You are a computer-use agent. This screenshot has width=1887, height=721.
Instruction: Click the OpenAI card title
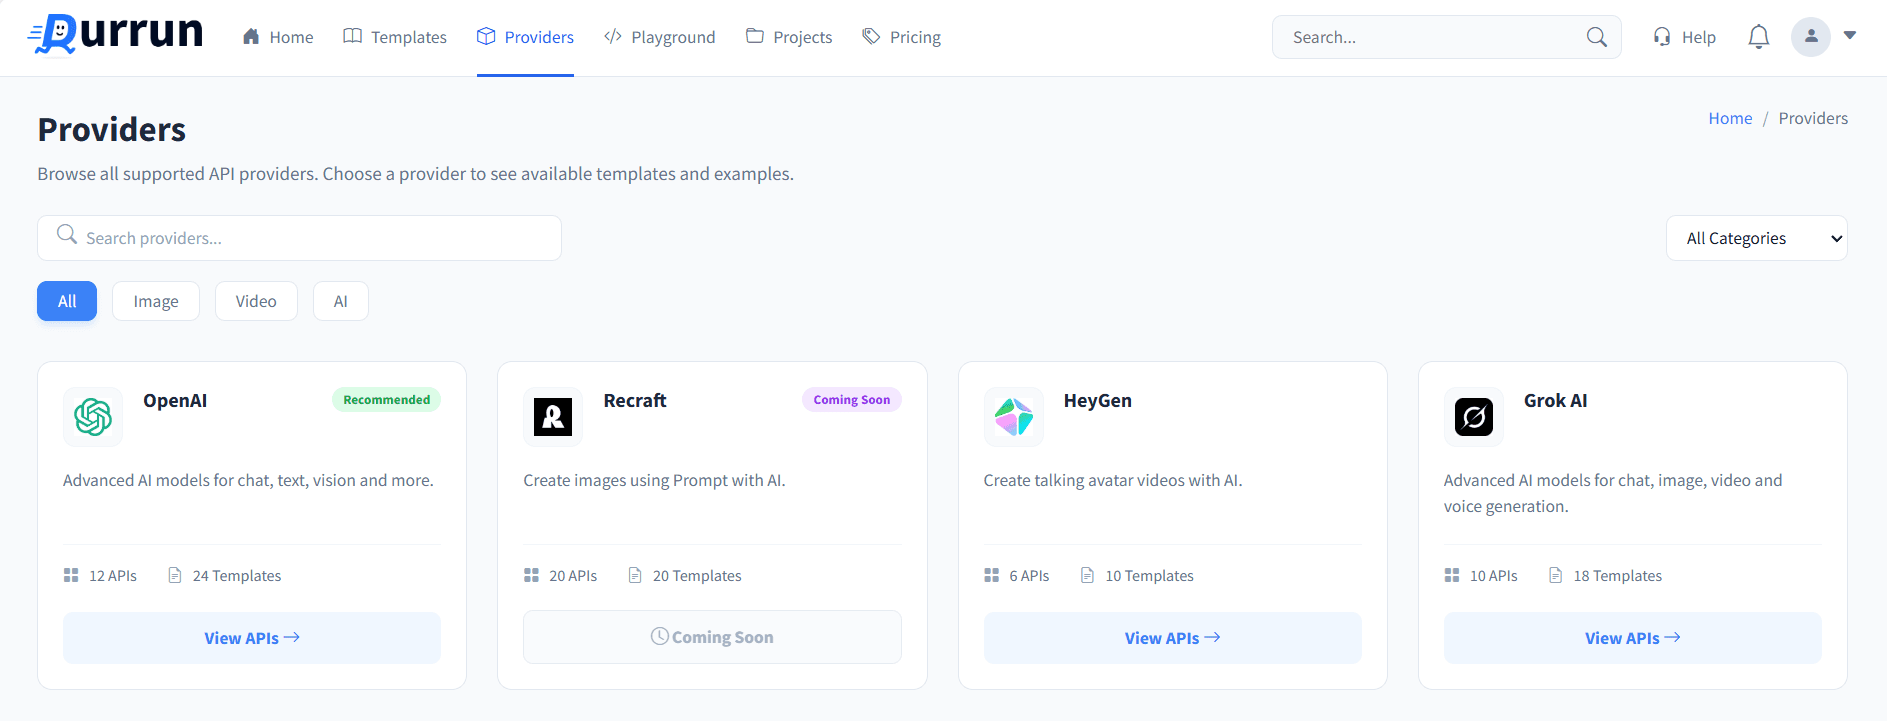click(175, 401)
